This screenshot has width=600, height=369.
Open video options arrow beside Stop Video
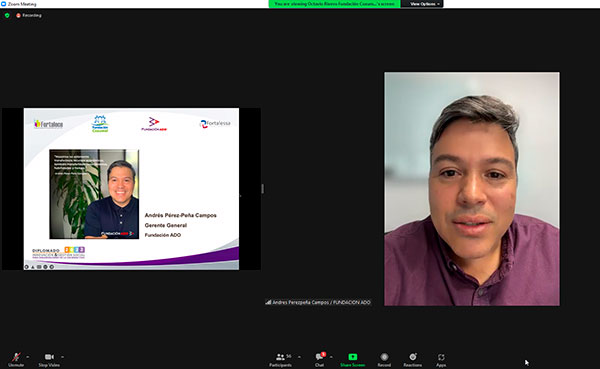(62, 357)
